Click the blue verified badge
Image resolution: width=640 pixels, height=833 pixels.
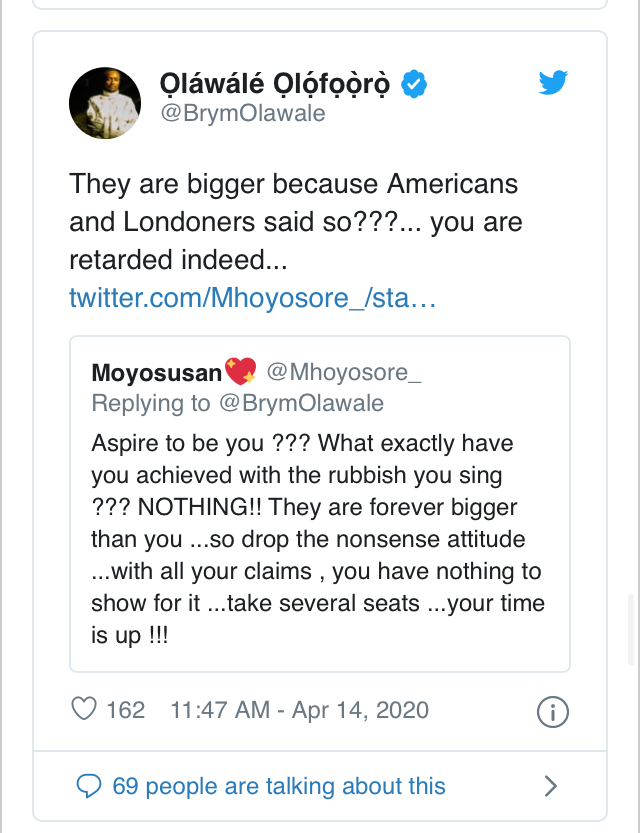pyautogui.click(x=415, y=84)
